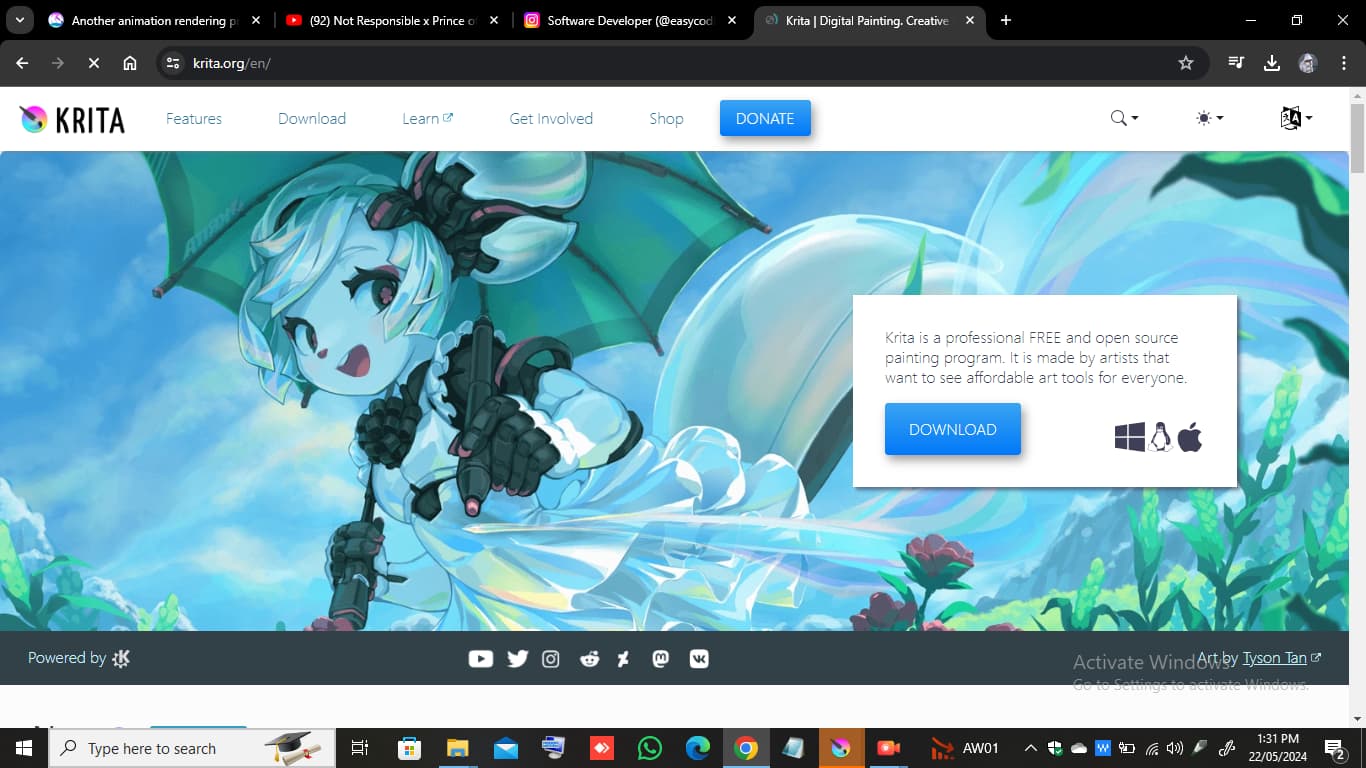The height and width of the screenshot is (768, 1366).
Task: Open Microsoft Store from the taskbar
Action: coord(409,748)
